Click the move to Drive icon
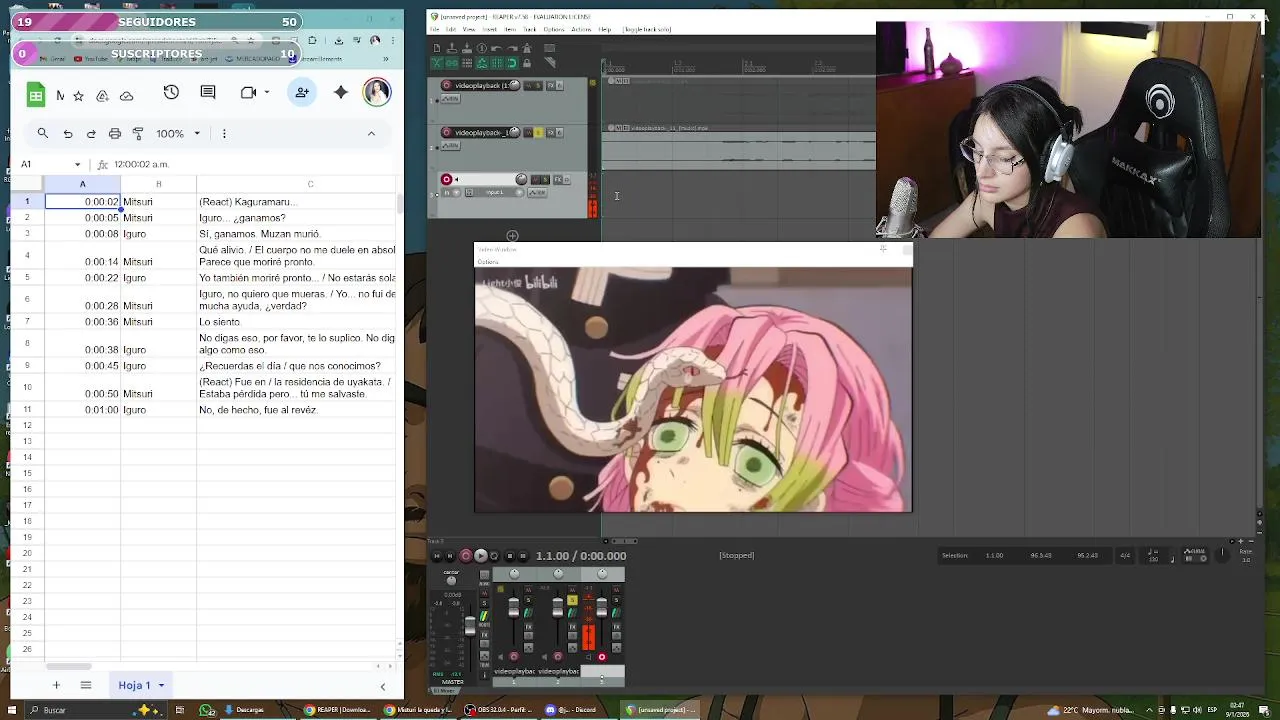 click(102, 96)
